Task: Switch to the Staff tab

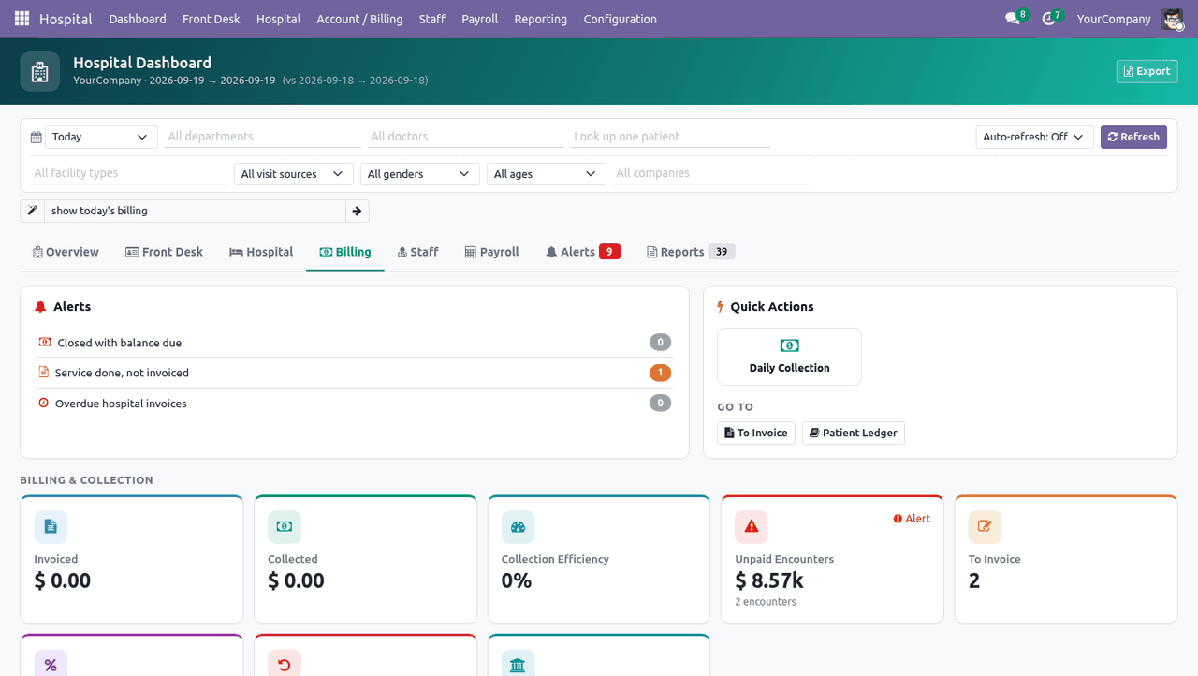Action: (x=418, y=252)
